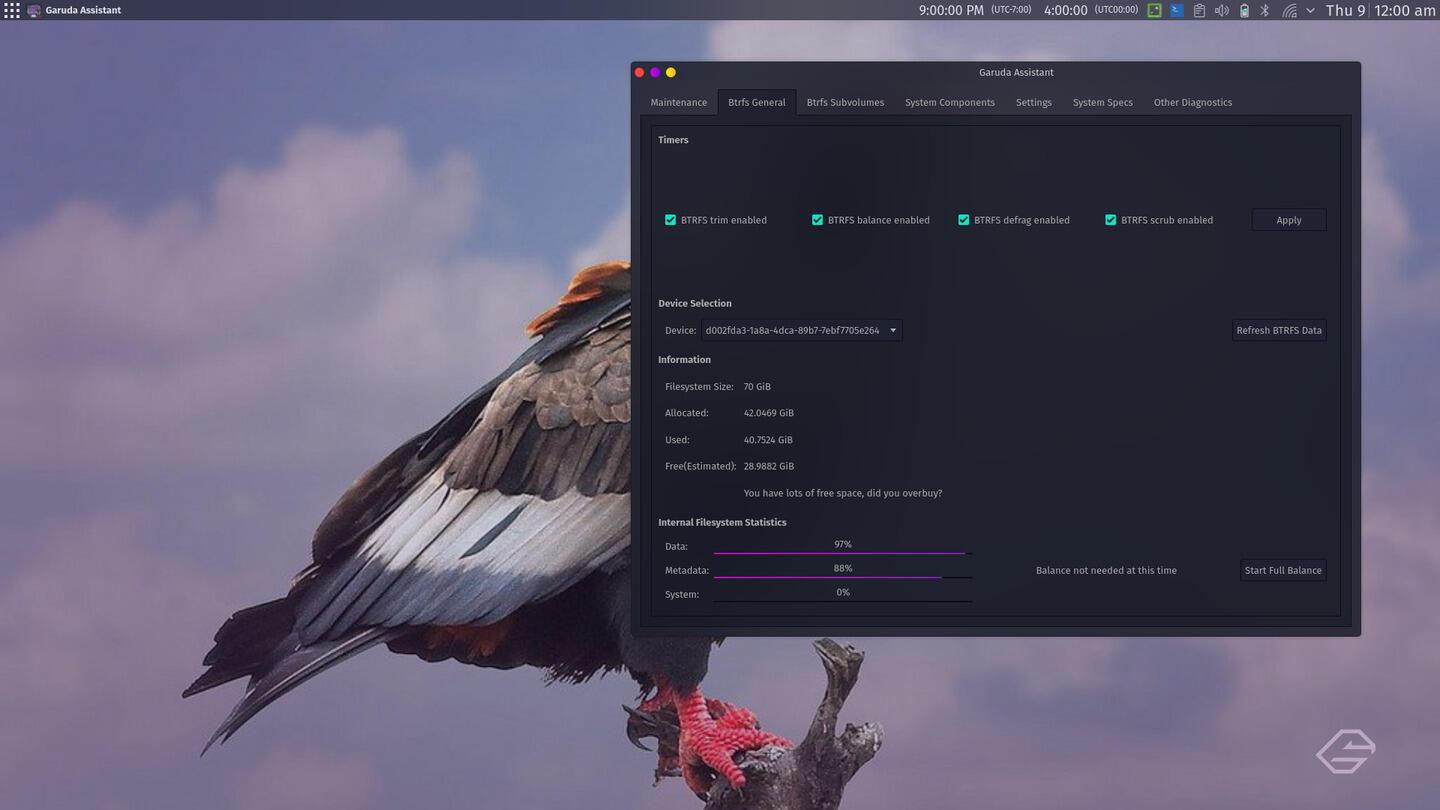Open the application launcher grid icon
The height and width of the screenshot is (810, 1440).
12,10
